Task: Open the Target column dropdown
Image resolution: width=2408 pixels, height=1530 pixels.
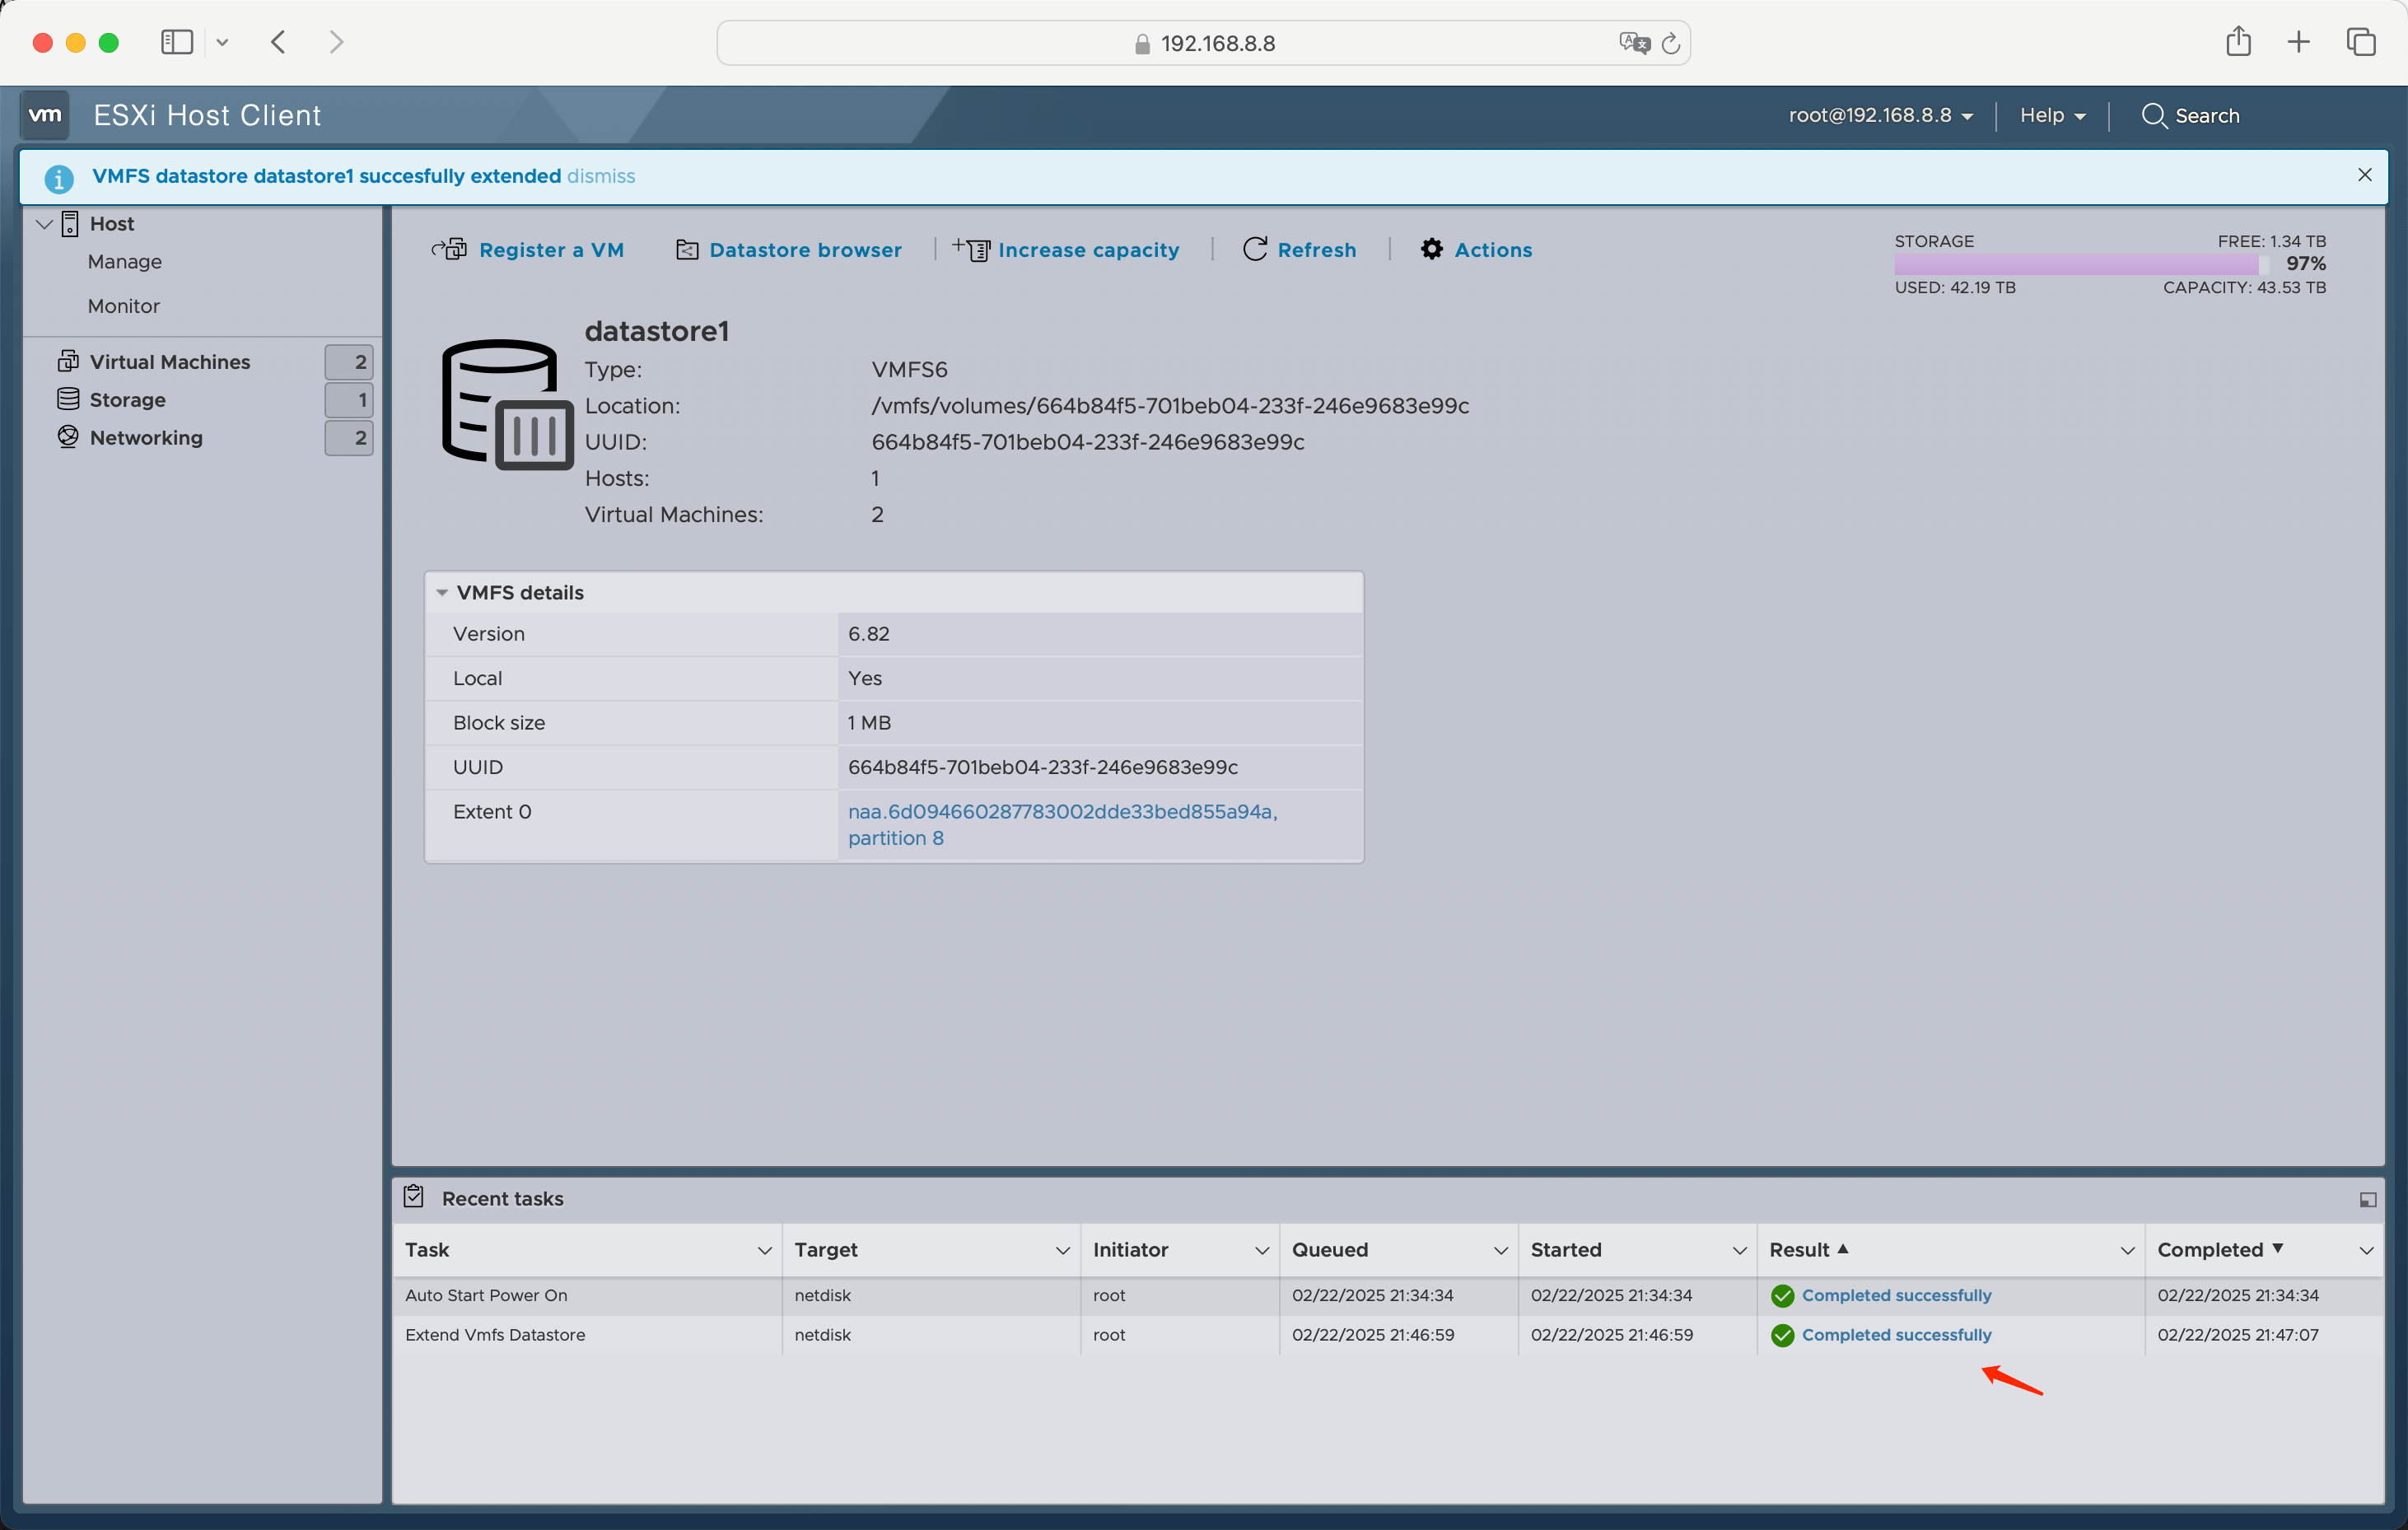Action: tap(1062, 1251)
